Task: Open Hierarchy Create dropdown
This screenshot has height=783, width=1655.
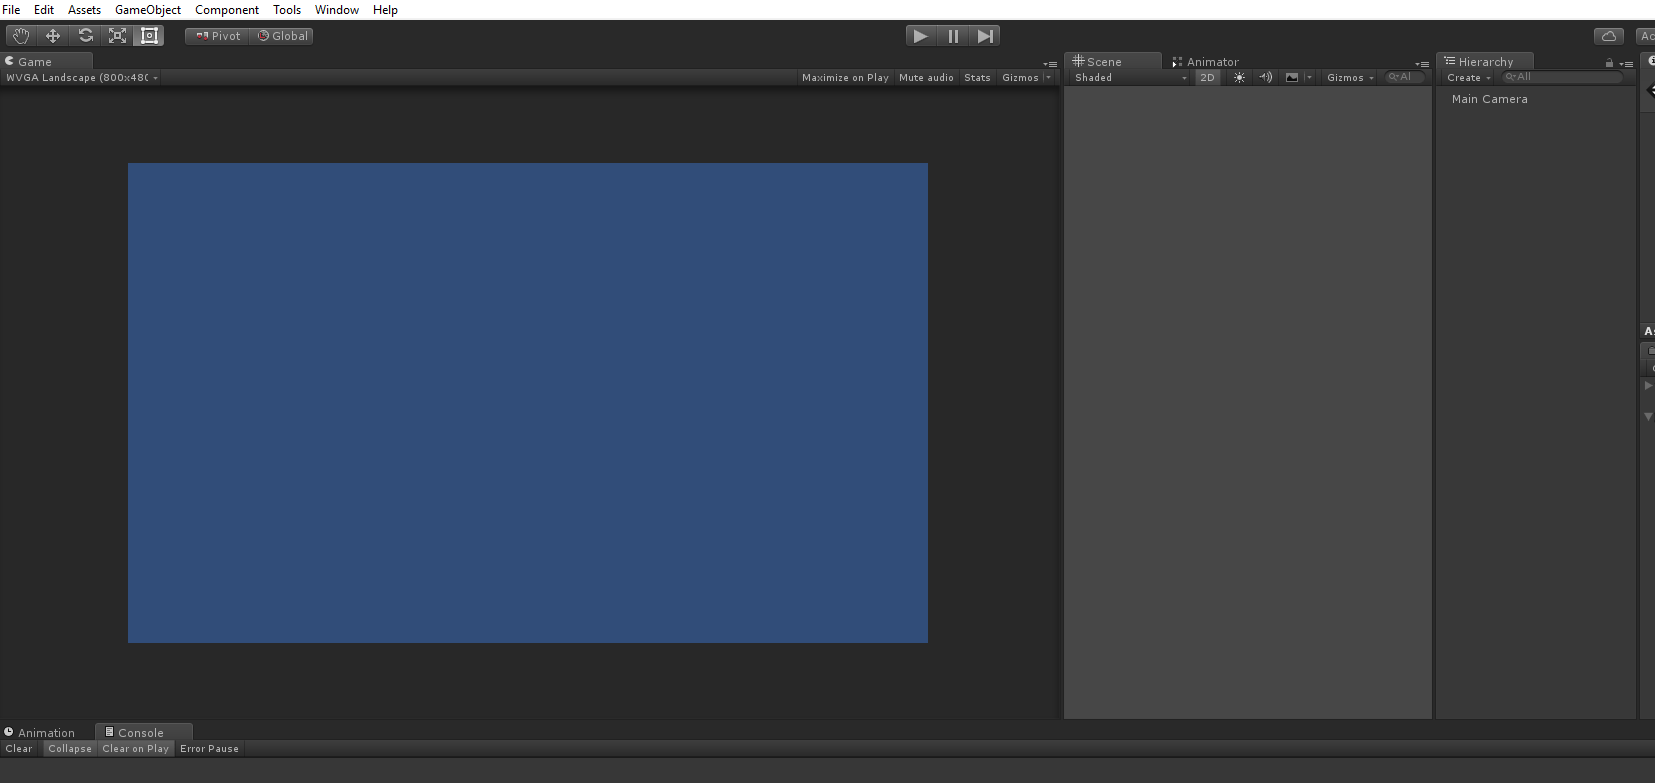Action: pyautogui.click(x=1469, y=77)
